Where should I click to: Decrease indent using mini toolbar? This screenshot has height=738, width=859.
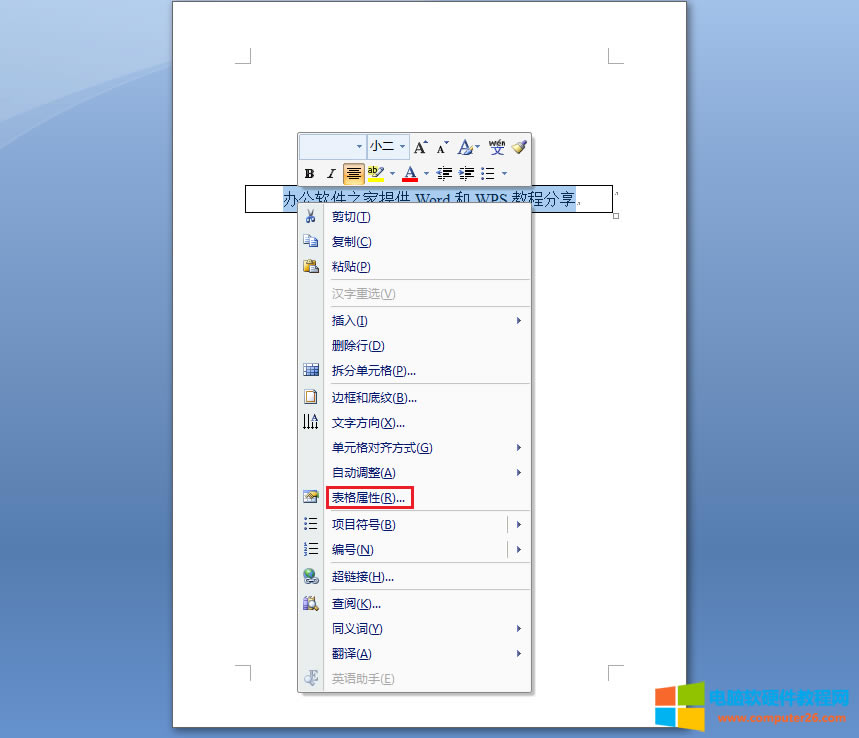pyautogui.click(x=445, y=174)
